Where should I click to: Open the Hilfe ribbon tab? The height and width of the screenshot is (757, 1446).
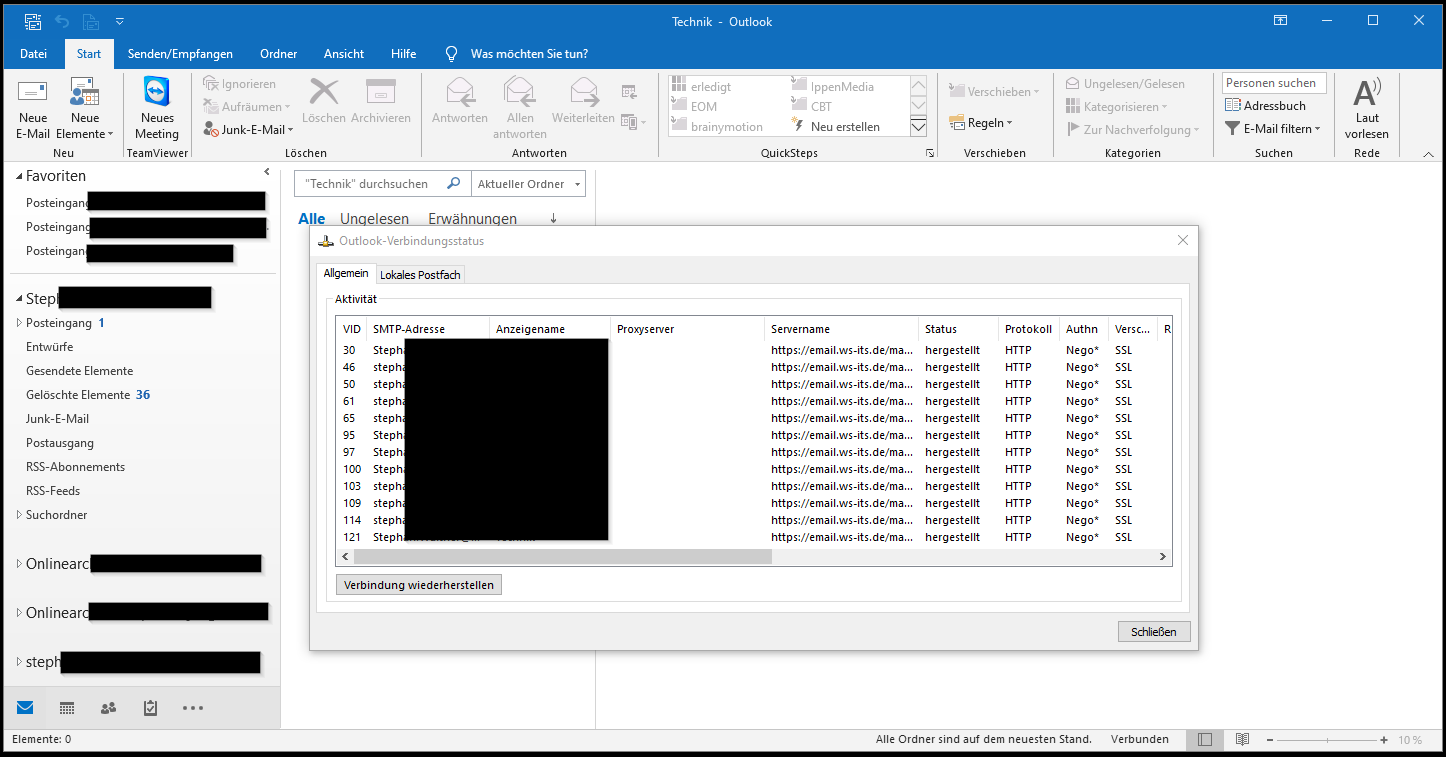tap(403, 54)
